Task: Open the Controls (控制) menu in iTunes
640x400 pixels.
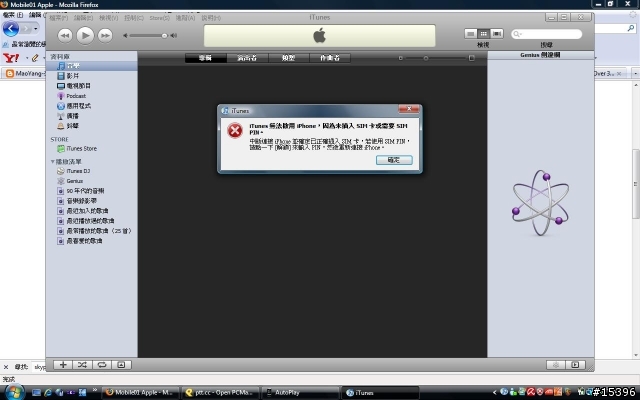Action: click(x=134, y=18)
